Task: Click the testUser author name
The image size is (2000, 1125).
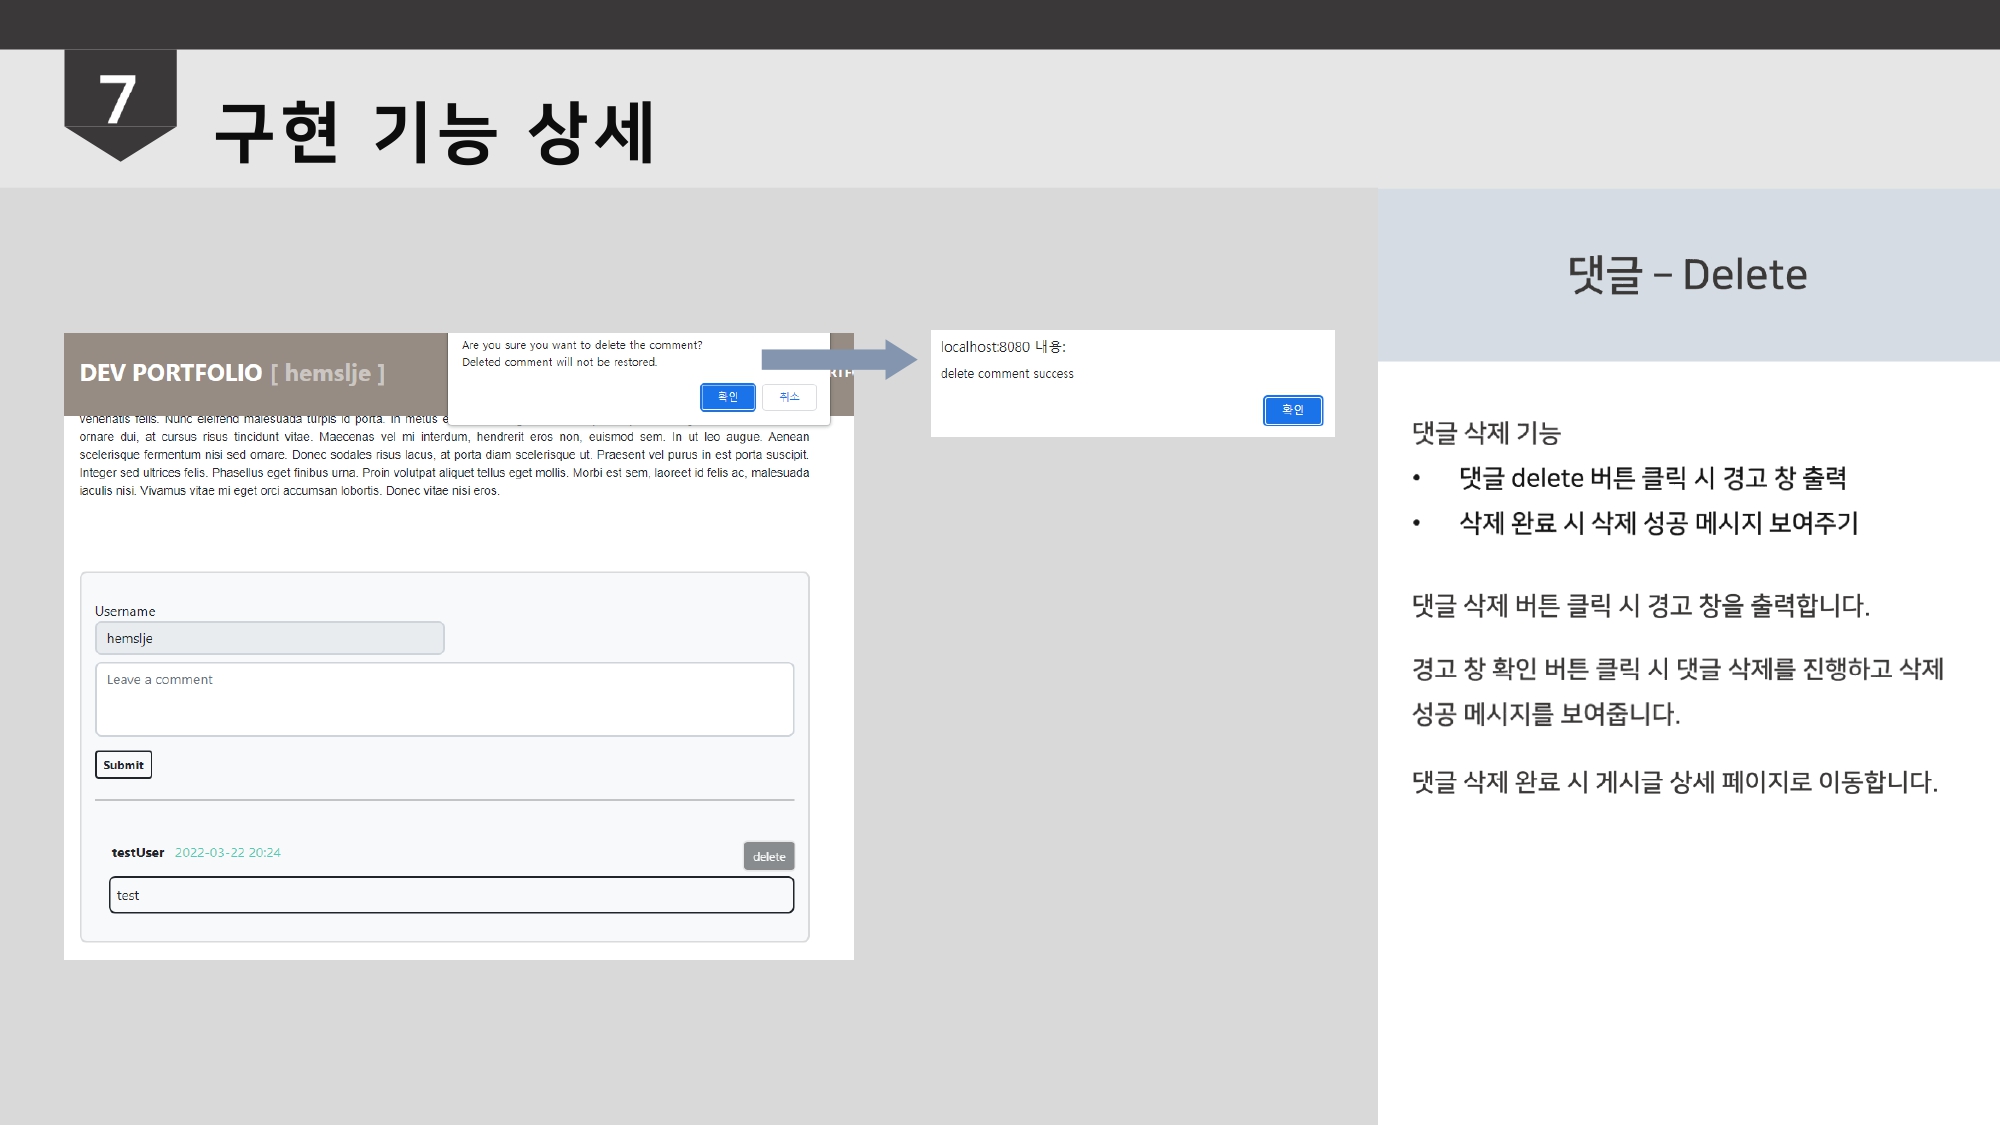Action: 137,852
